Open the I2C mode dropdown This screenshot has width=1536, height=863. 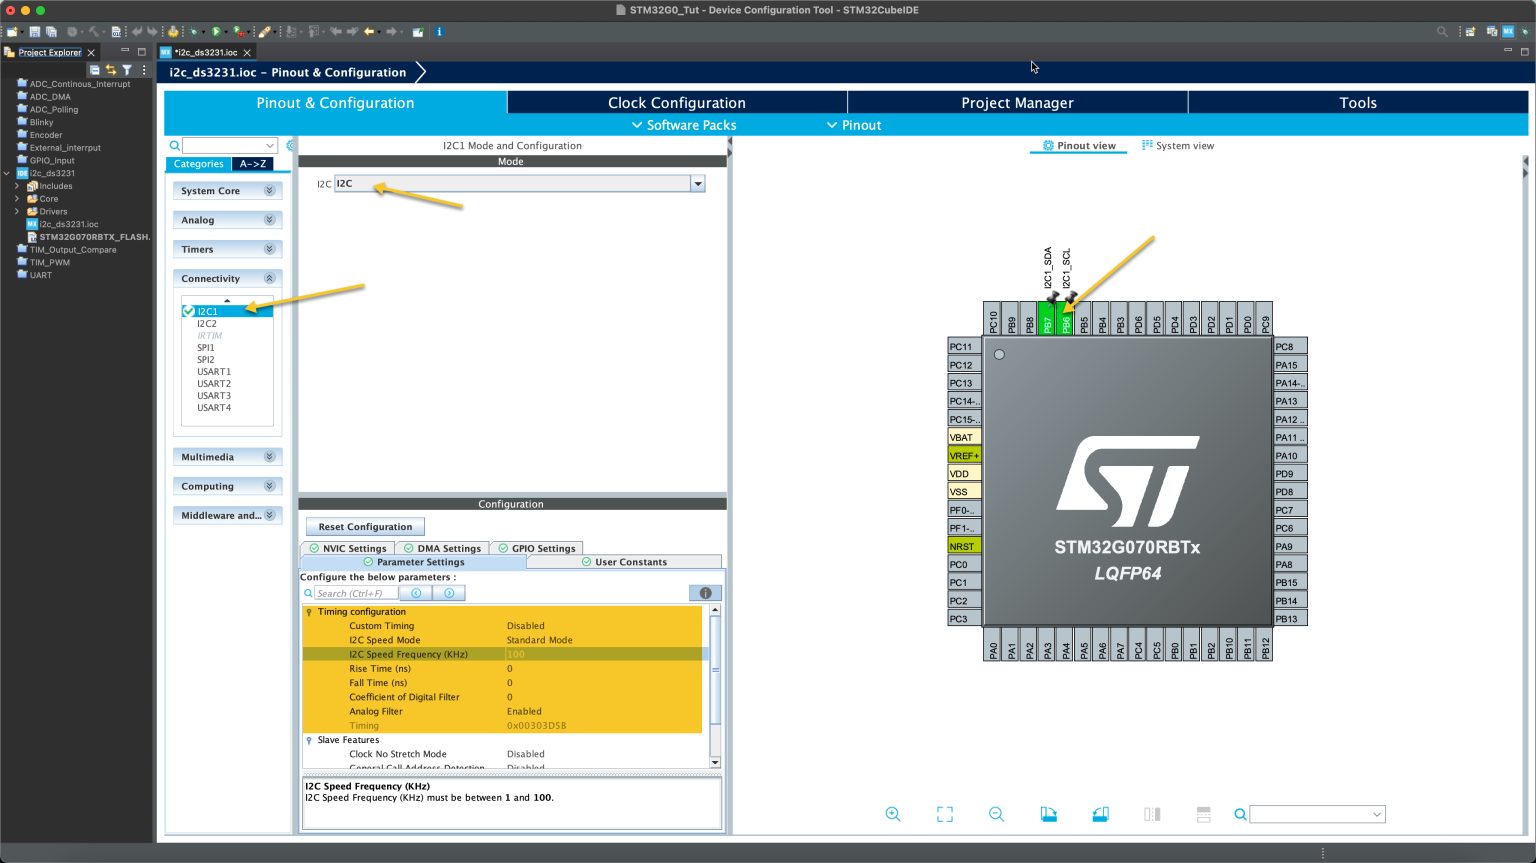click(x=698, y=183)
